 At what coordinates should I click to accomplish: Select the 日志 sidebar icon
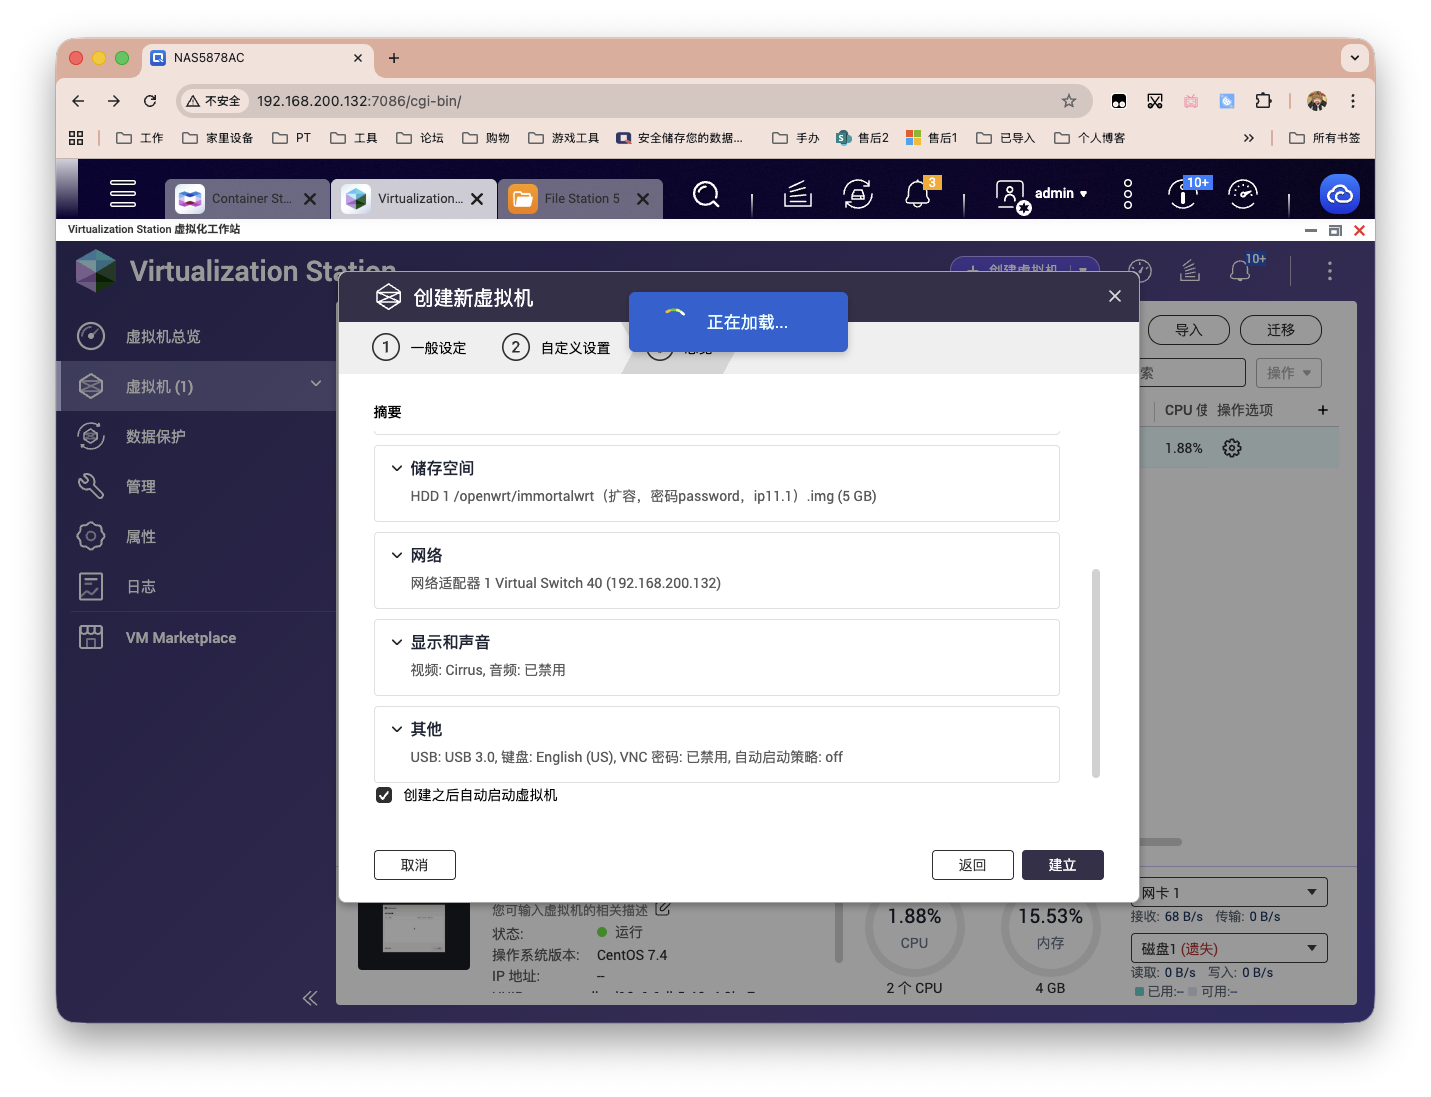pyautogui.click(x=90, y=586)
